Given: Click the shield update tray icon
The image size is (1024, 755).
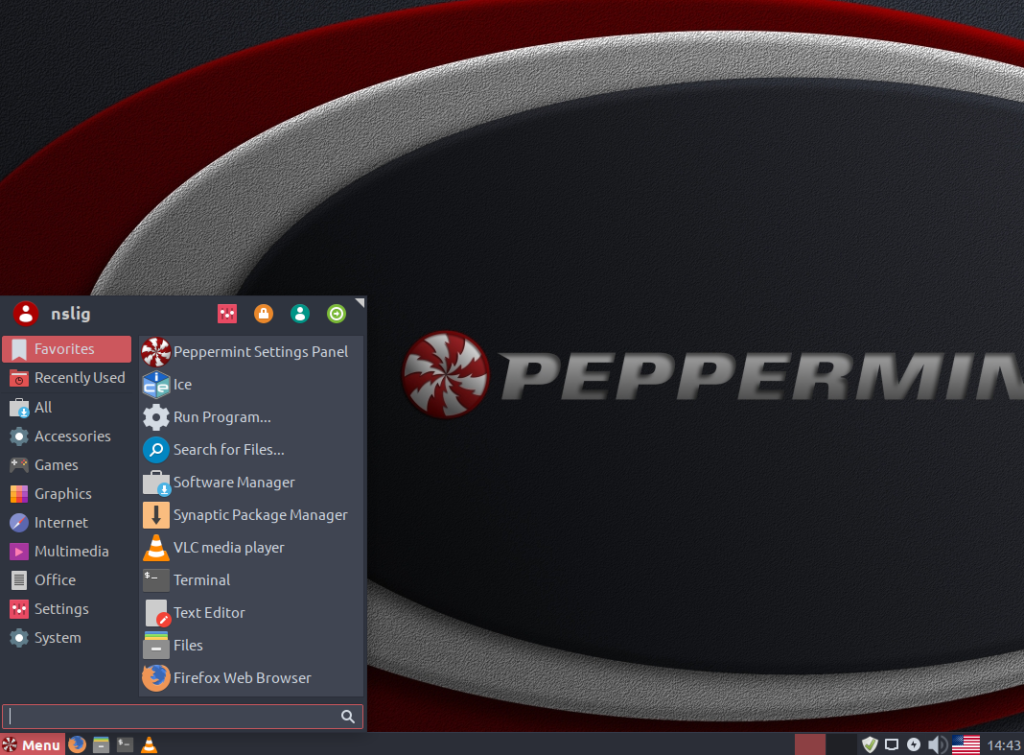Looking at the screenshot, I should (x=869, y=745).
